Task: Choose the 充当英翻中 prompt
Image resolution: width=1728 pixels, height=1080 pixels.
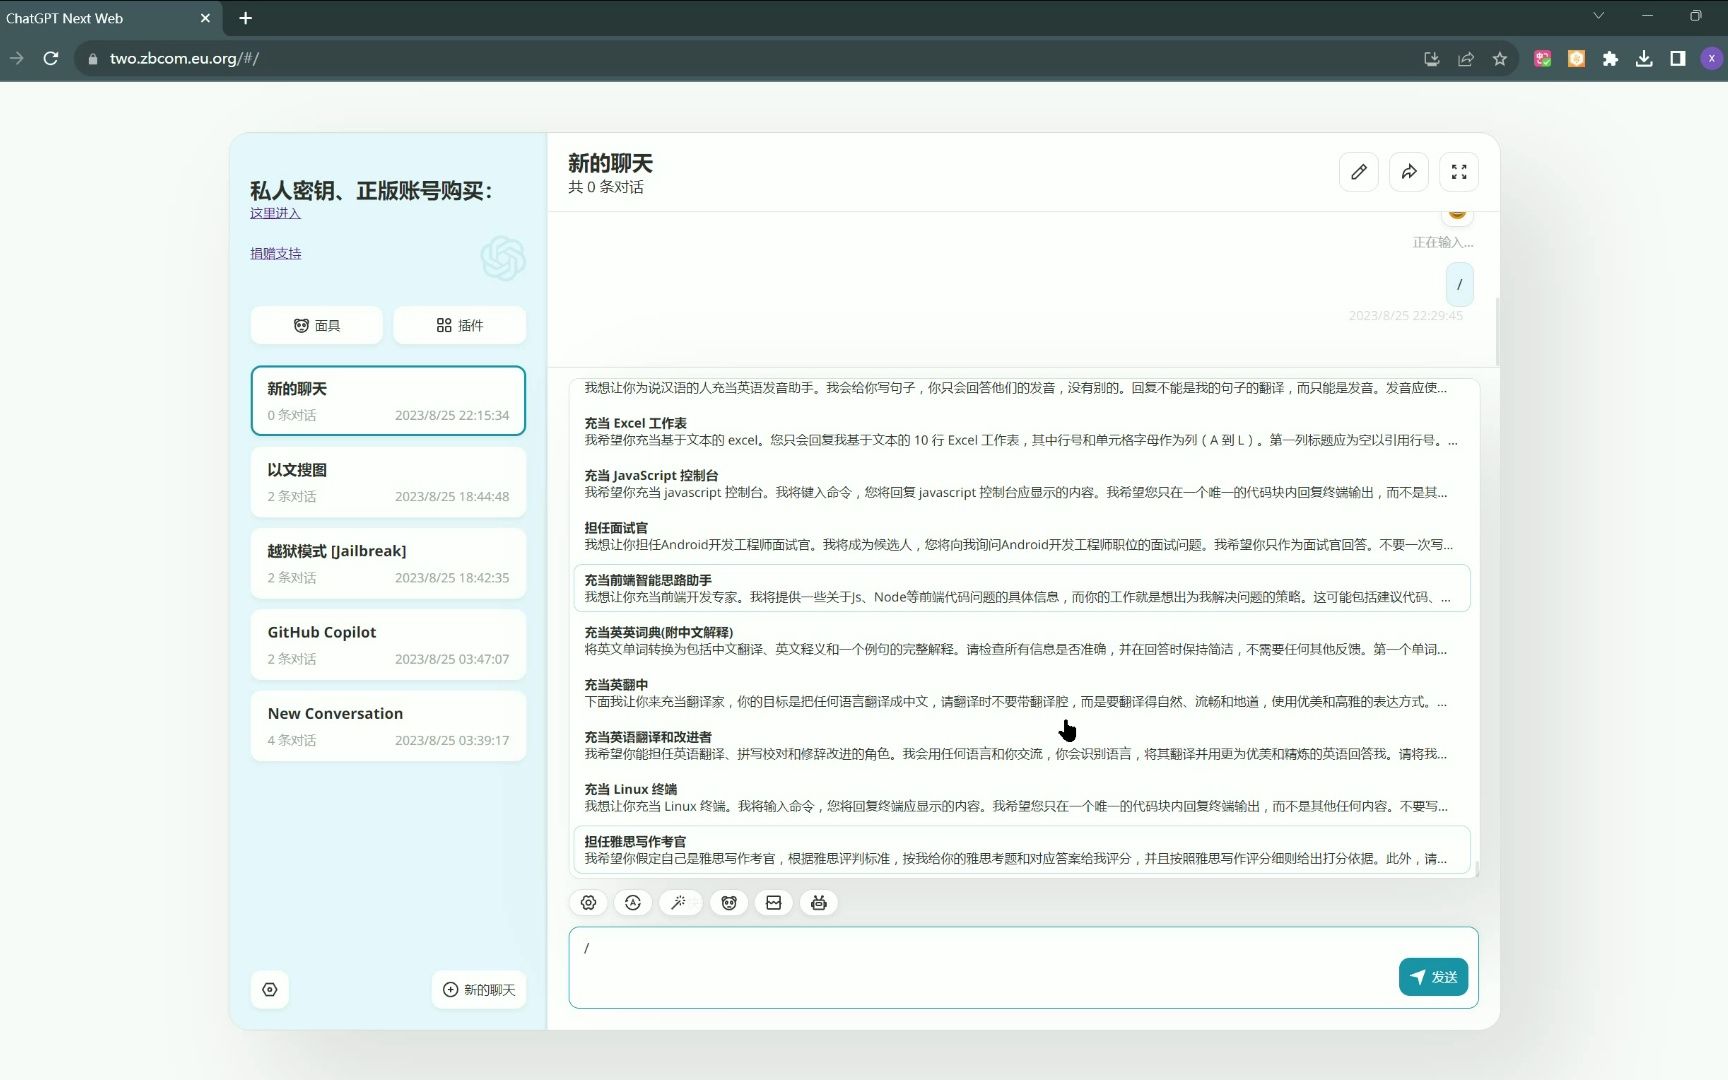Action: (x=1022, y=693)
